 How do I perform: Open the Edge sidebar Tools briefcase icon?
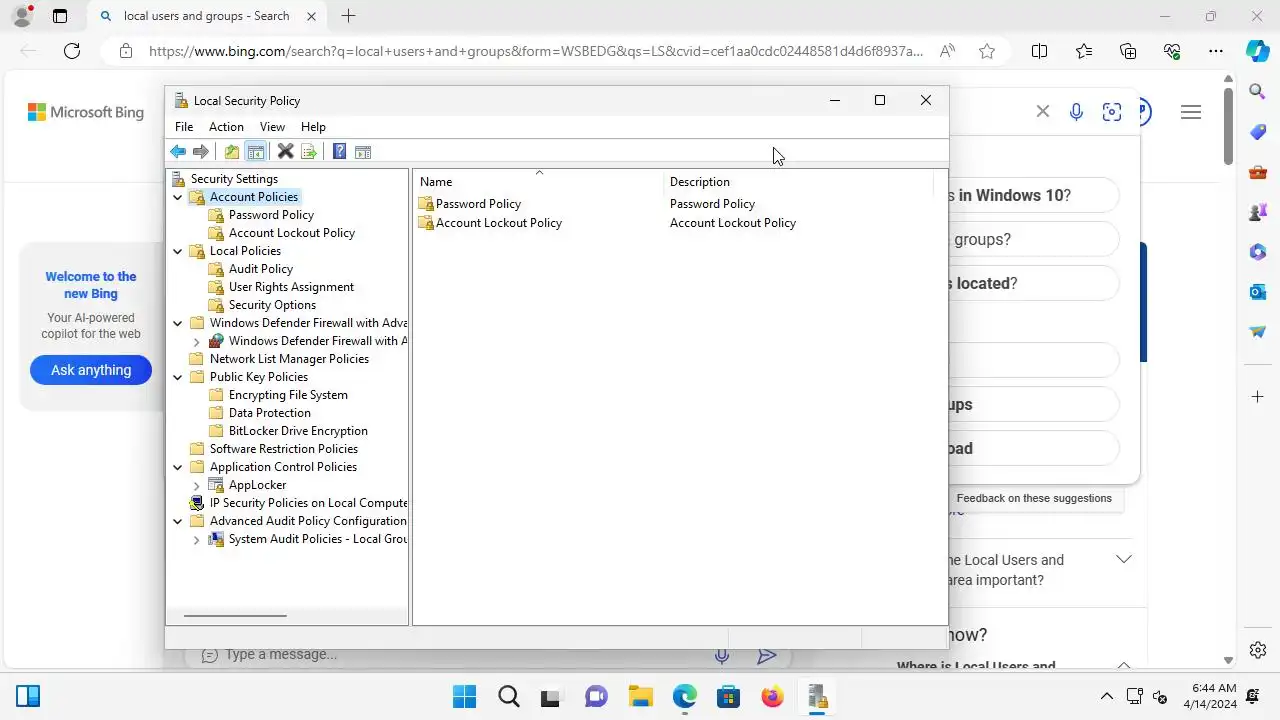[1258, 172]
